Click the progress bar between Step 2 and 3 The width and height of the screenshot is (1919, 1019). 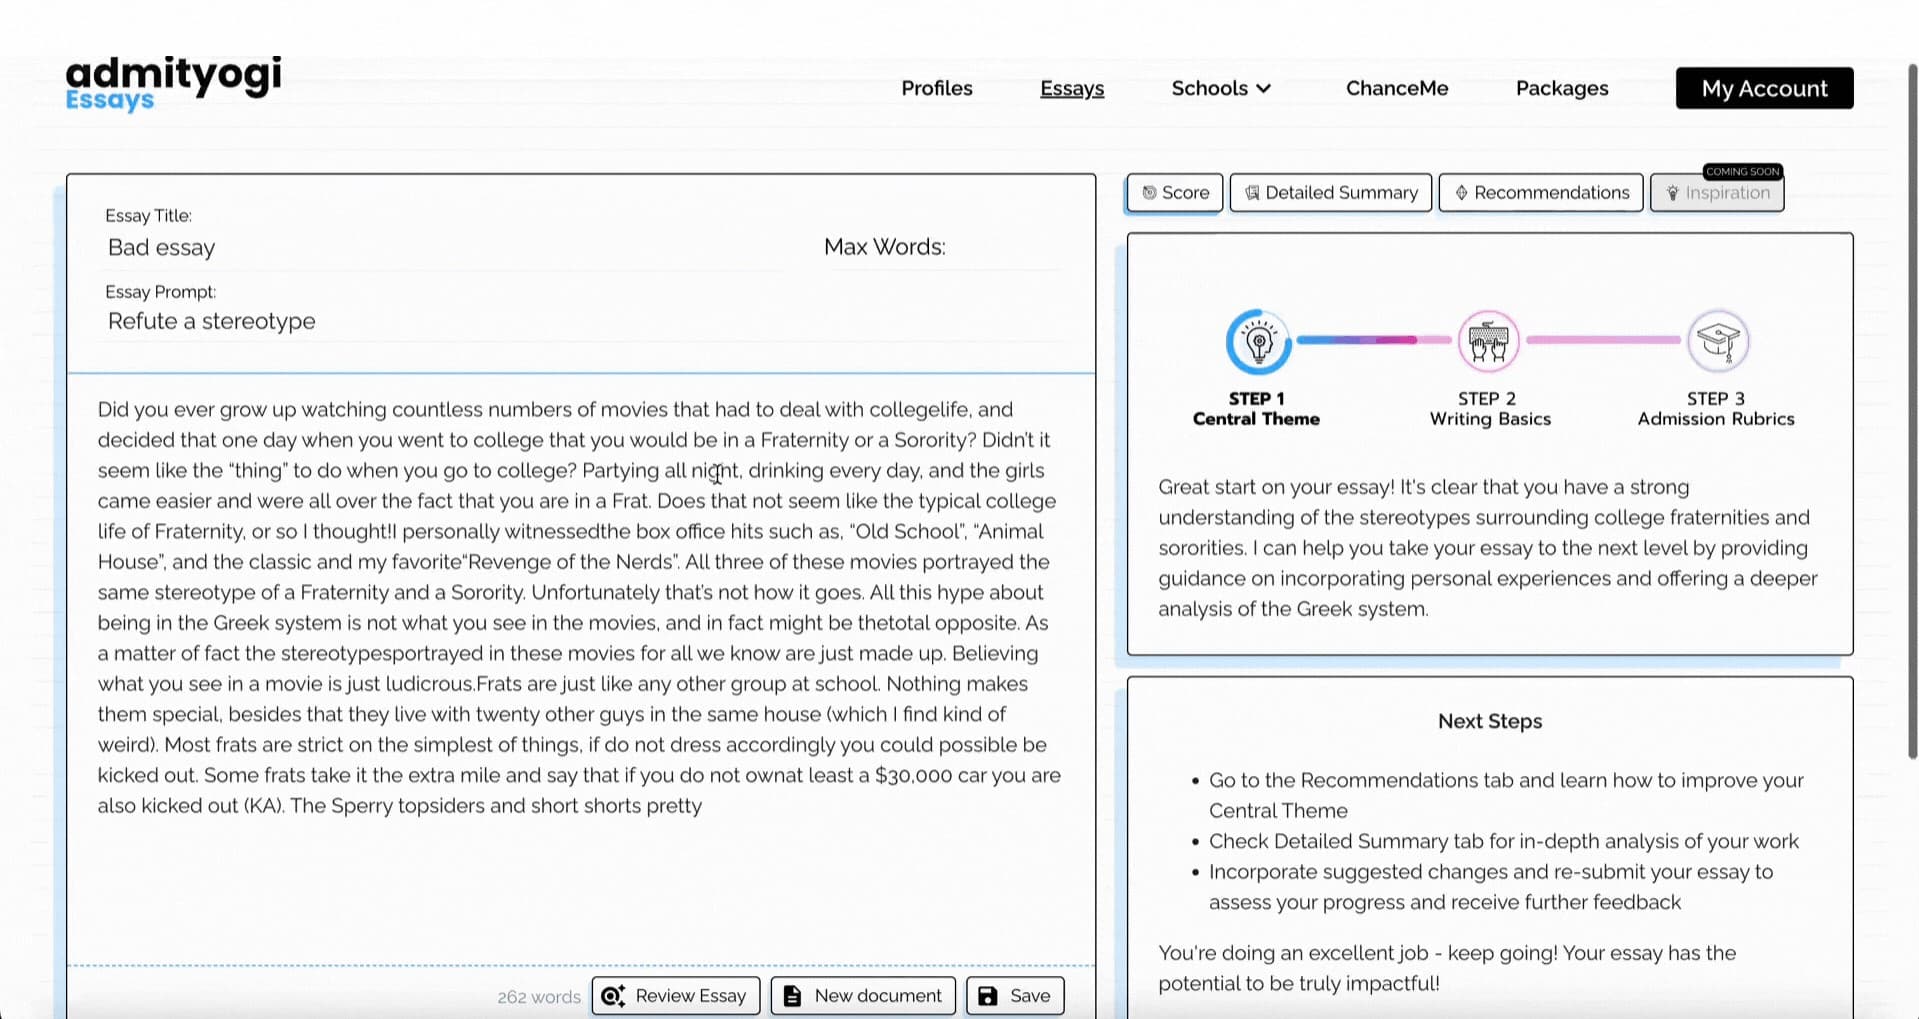(1603, 340)
